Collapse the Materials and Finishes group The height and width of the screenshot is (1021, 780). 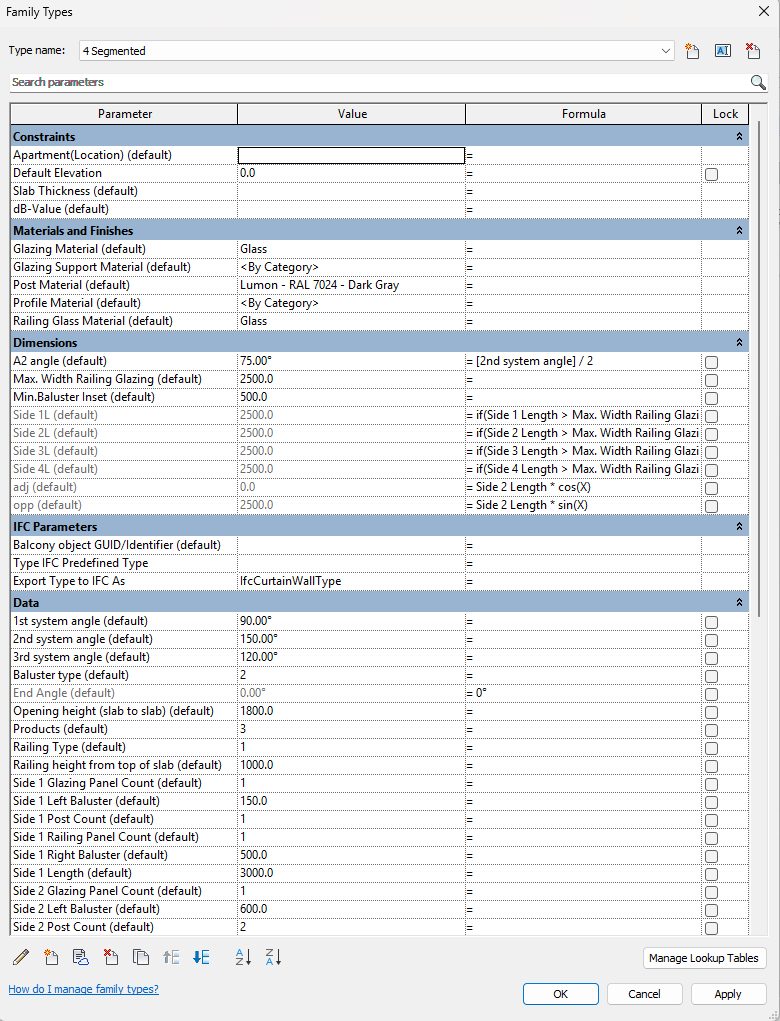739,231
